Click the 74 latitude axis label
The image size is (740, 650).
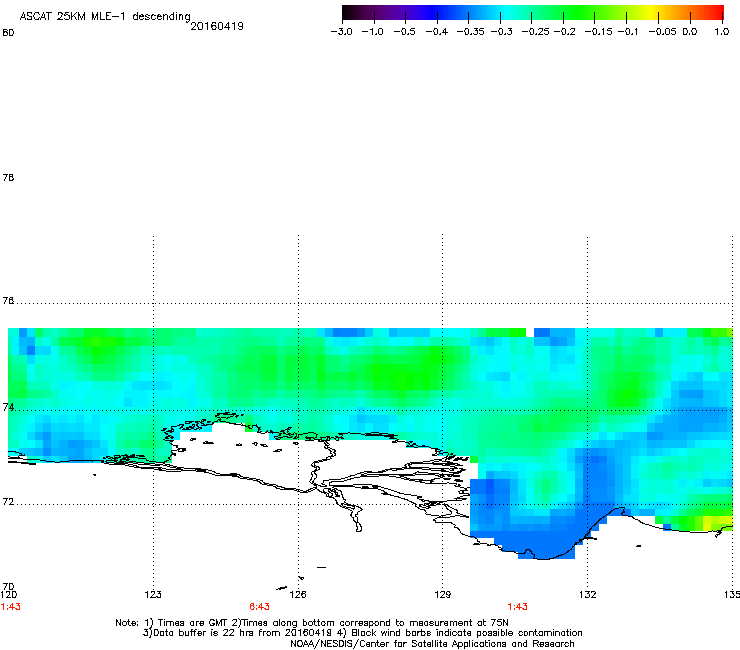pyautogui.click(x=8, y=407)
